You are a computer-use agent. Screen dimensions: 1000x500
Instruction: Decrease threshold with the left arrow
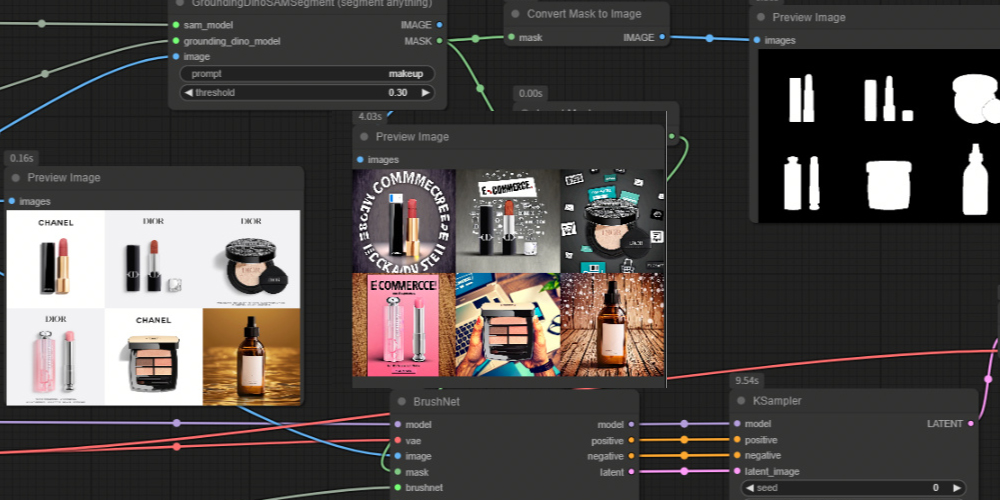(x=188, y=92)
